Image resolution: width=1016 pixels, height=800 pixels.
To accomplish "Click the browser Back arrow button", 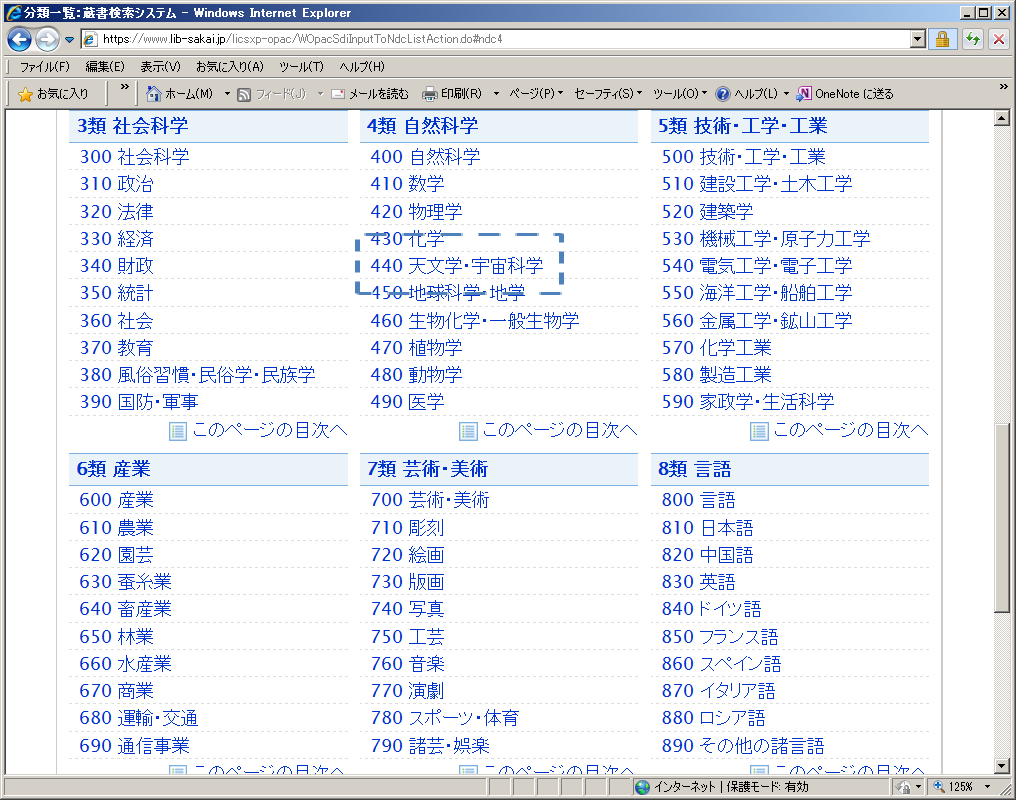I will coord(19,40).
